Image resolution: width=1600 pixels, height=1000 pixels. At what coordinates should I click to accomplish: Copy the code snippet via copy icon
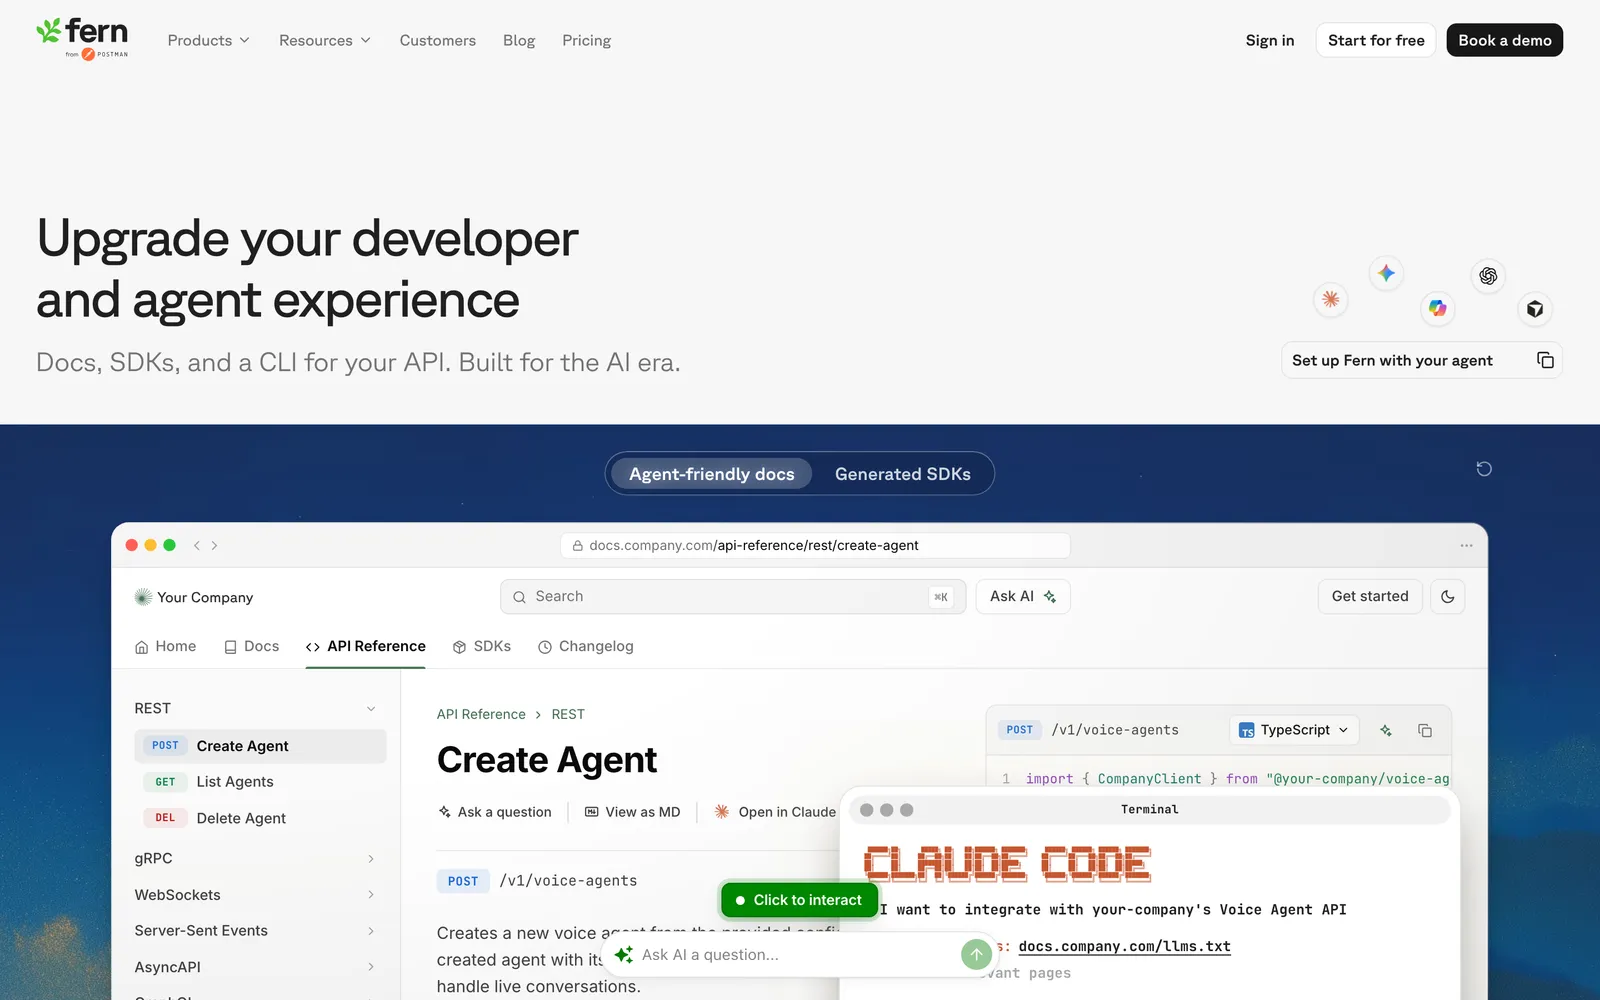(1425, 730)
